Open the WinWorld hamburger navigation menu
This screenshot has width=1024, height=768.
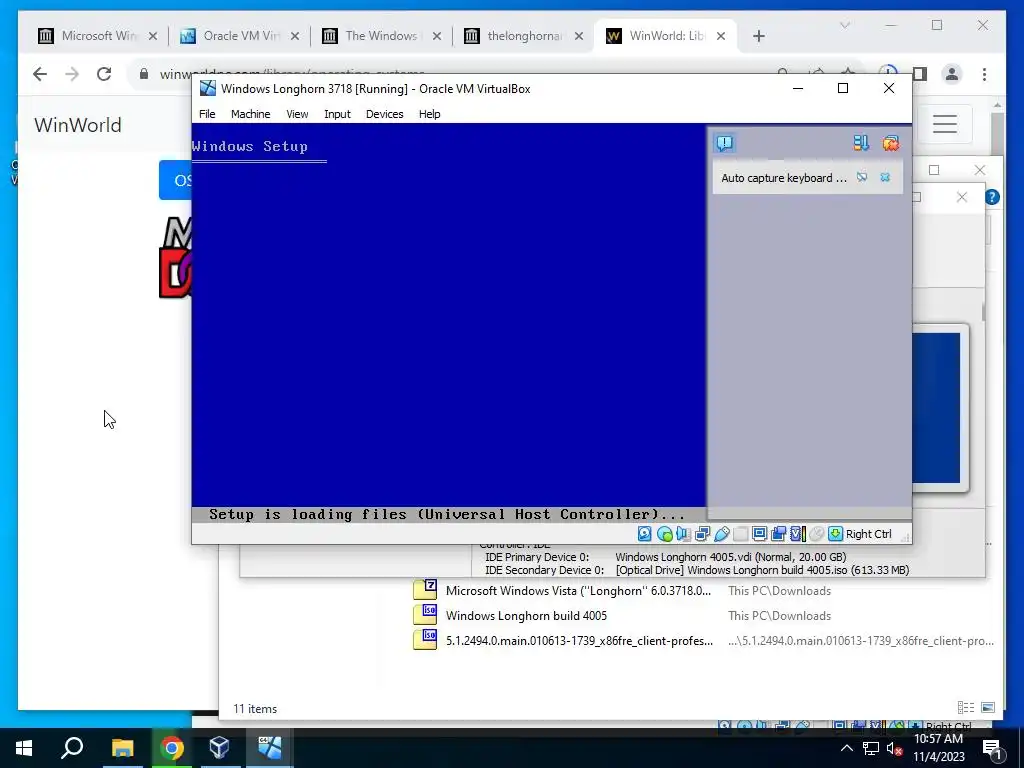tap(944, 123)
